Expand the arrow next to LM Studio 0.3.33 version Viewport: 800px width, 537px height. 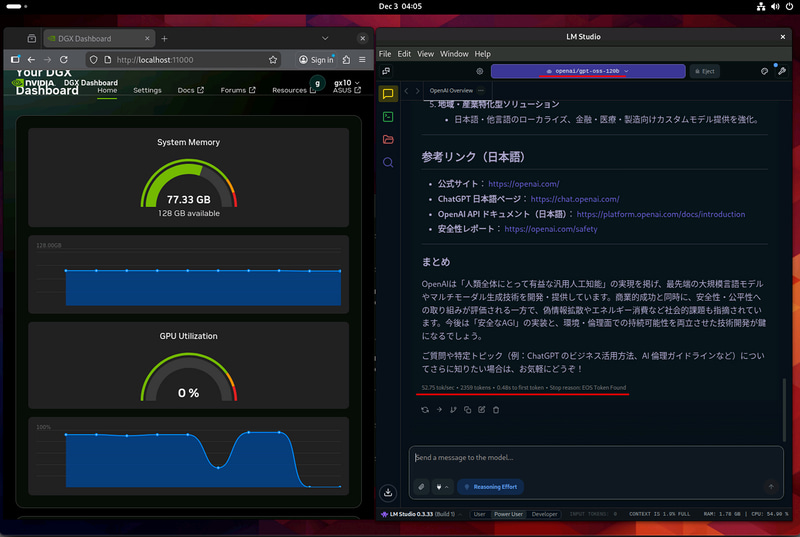tap(460, 514)
